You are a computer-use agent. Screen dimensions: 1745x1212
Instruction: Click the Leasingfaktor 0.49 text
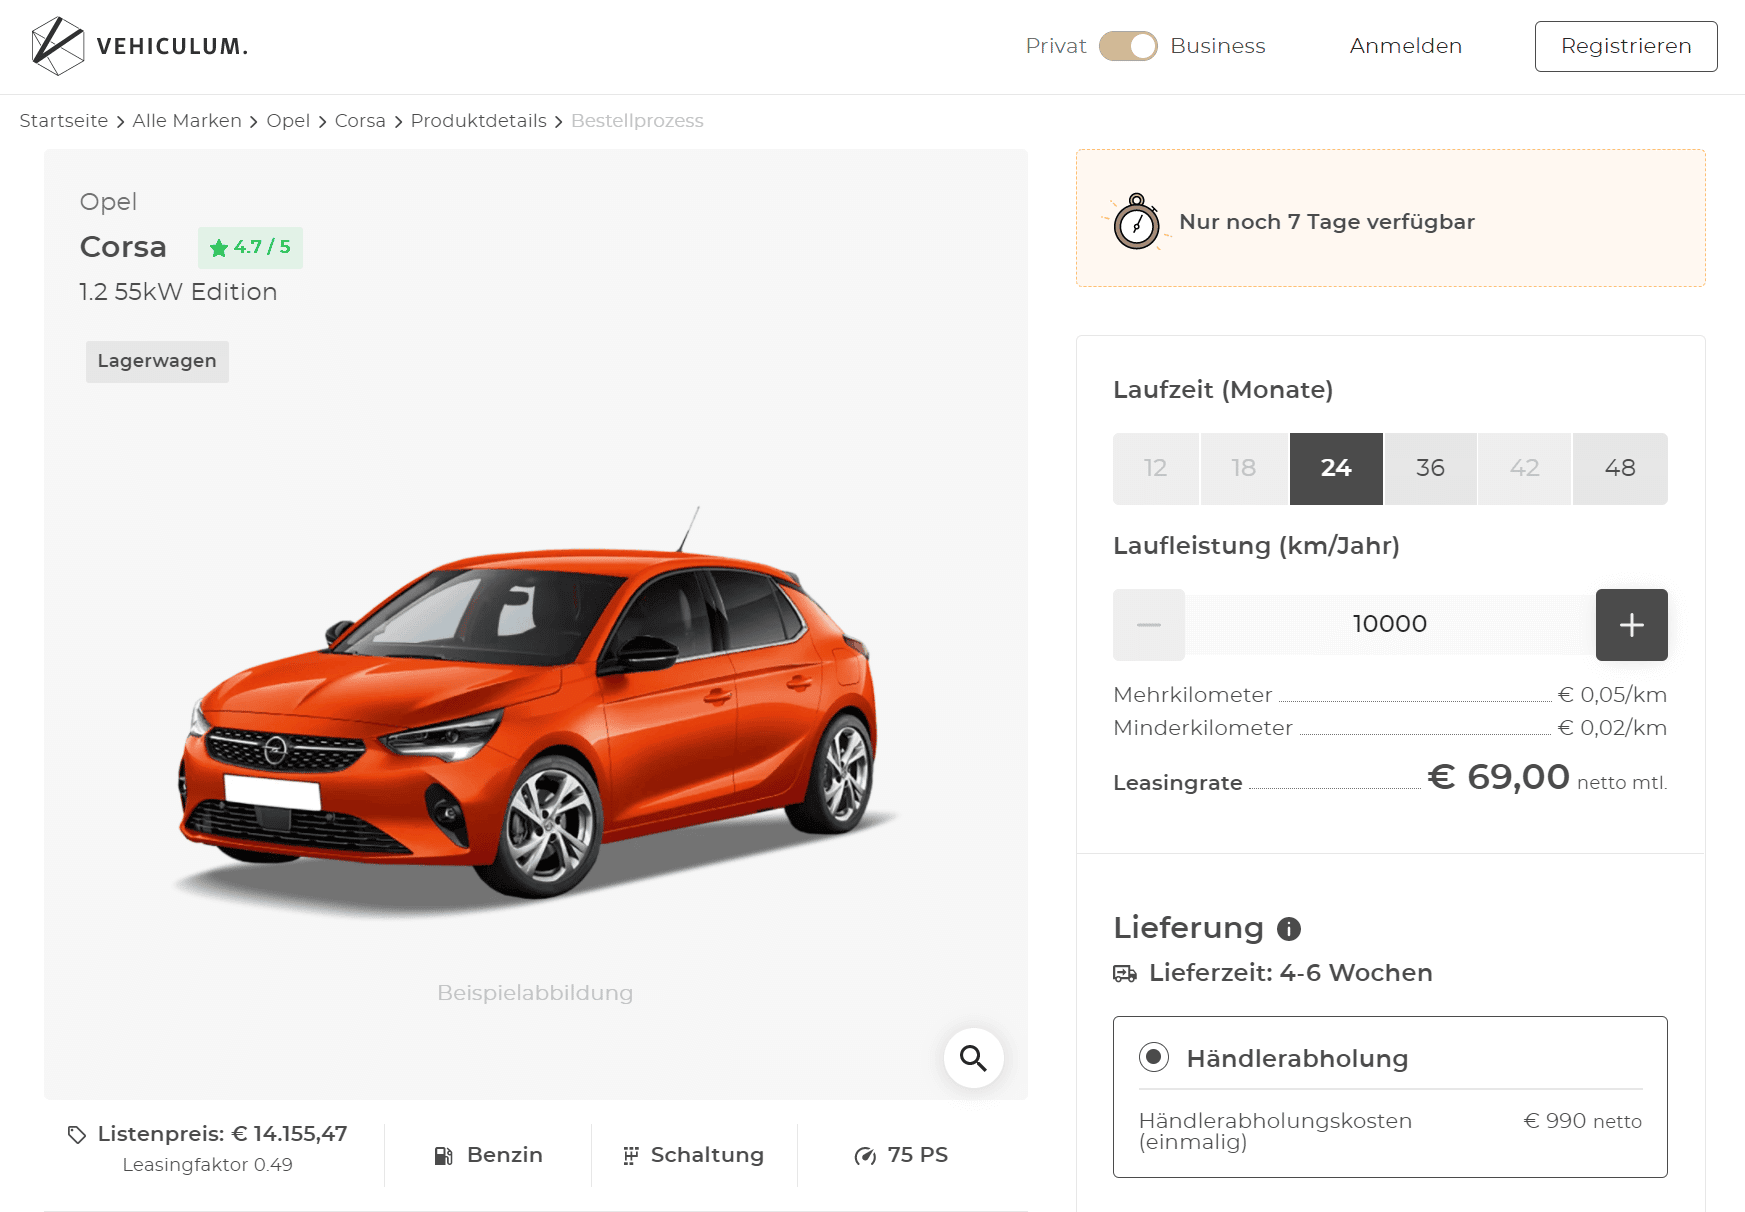207,1165
